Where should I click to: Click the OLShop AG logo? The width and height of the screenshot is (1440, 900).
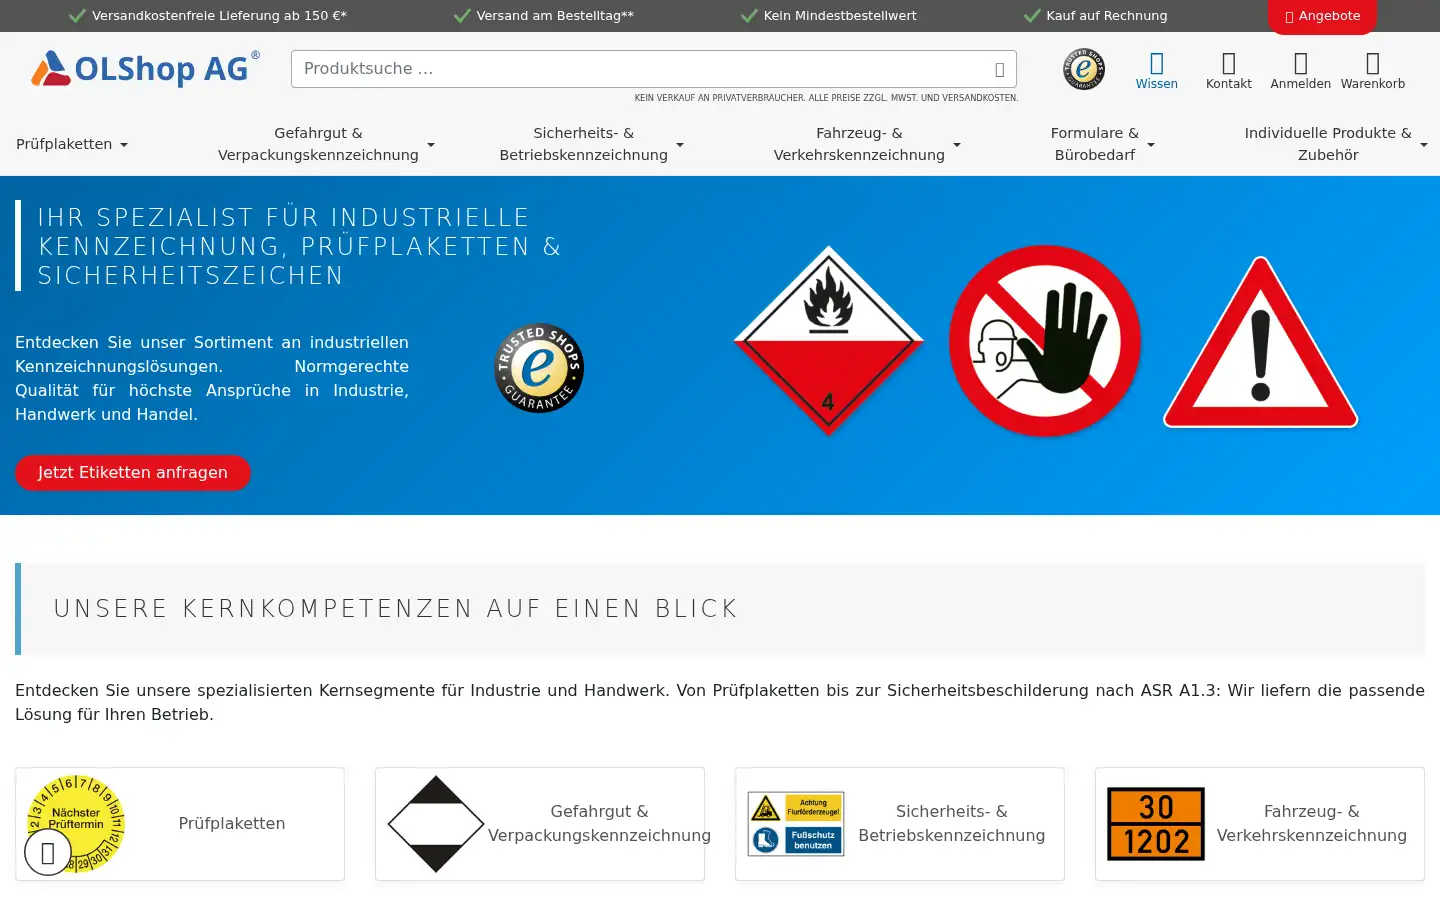point(145,69)
